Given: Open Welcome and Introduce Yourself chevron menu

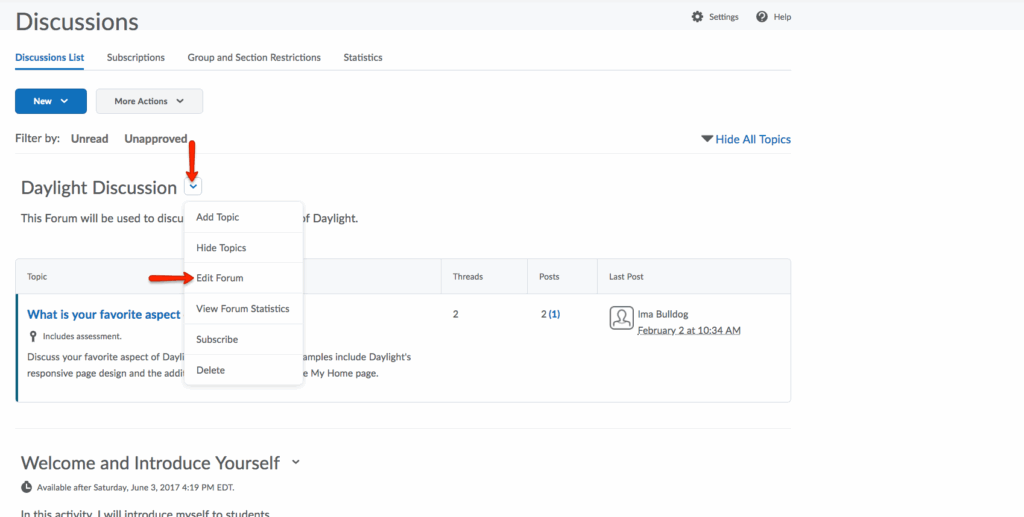Looking at the screenshot, I should pos(295,462).
